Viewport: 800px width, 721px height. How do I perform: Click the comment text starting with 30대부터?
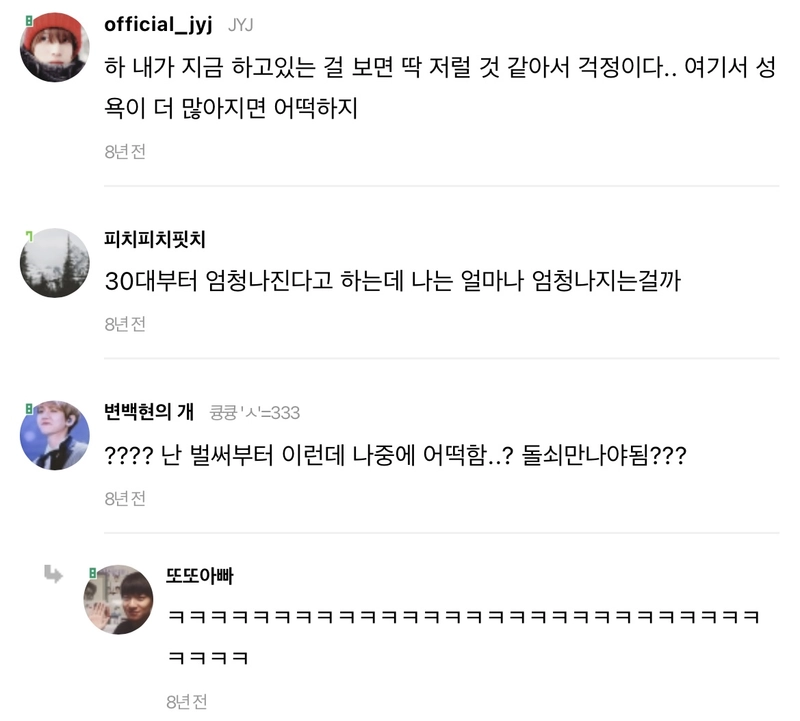click(392, 281)
